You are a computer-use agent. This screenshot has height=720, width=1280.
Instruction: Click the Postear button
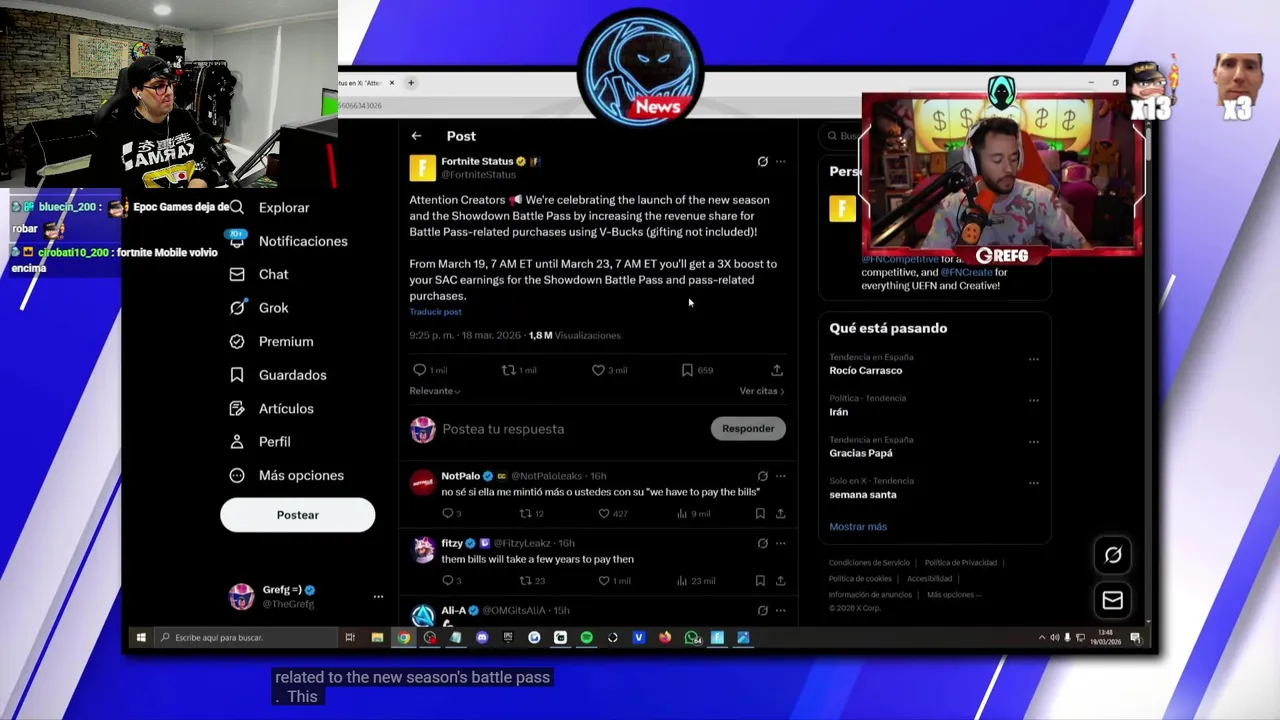[297, 515]
